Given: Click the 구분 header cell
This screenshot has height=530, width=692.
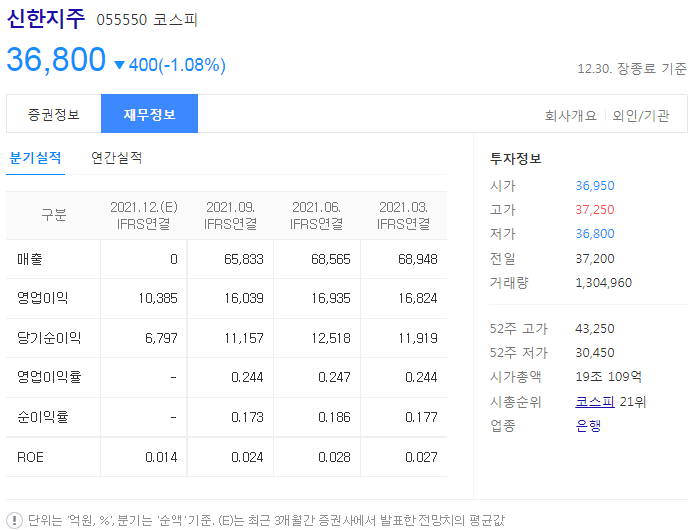Looking at the screenshot, I should pos(53,215).
